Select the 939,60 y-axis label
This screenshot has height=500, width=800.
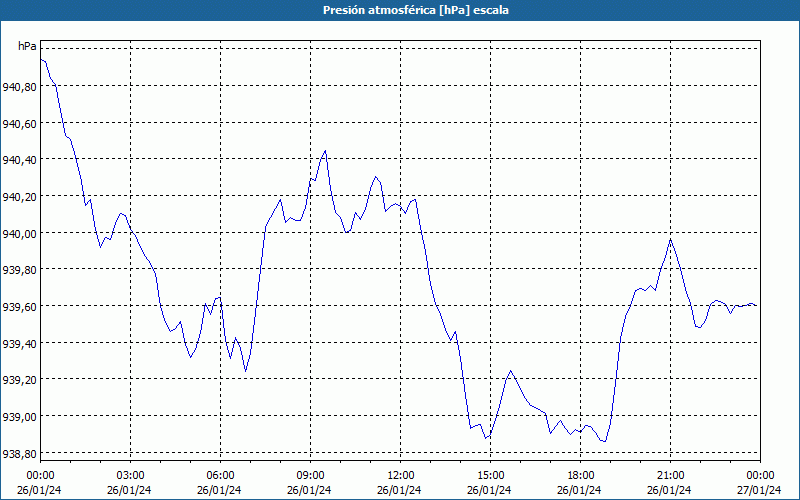click(19, 307)
